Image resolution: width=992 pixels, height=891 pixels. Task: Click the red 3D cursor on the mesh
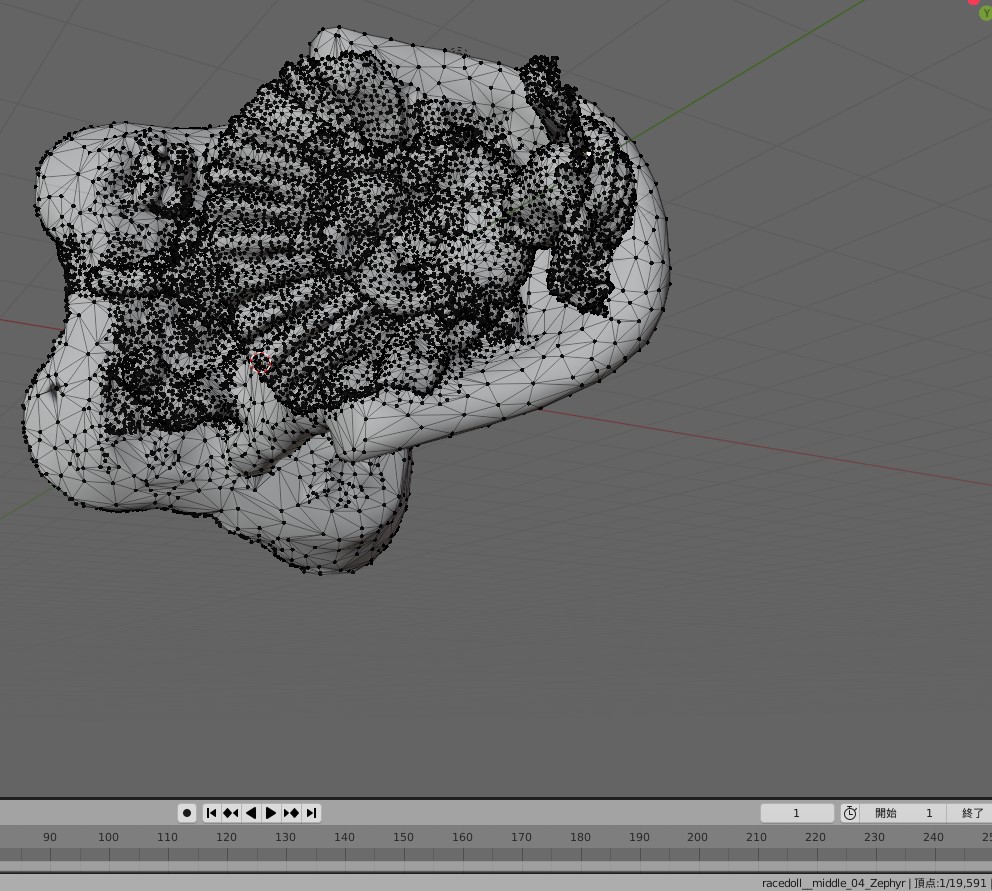coord(261,364)
